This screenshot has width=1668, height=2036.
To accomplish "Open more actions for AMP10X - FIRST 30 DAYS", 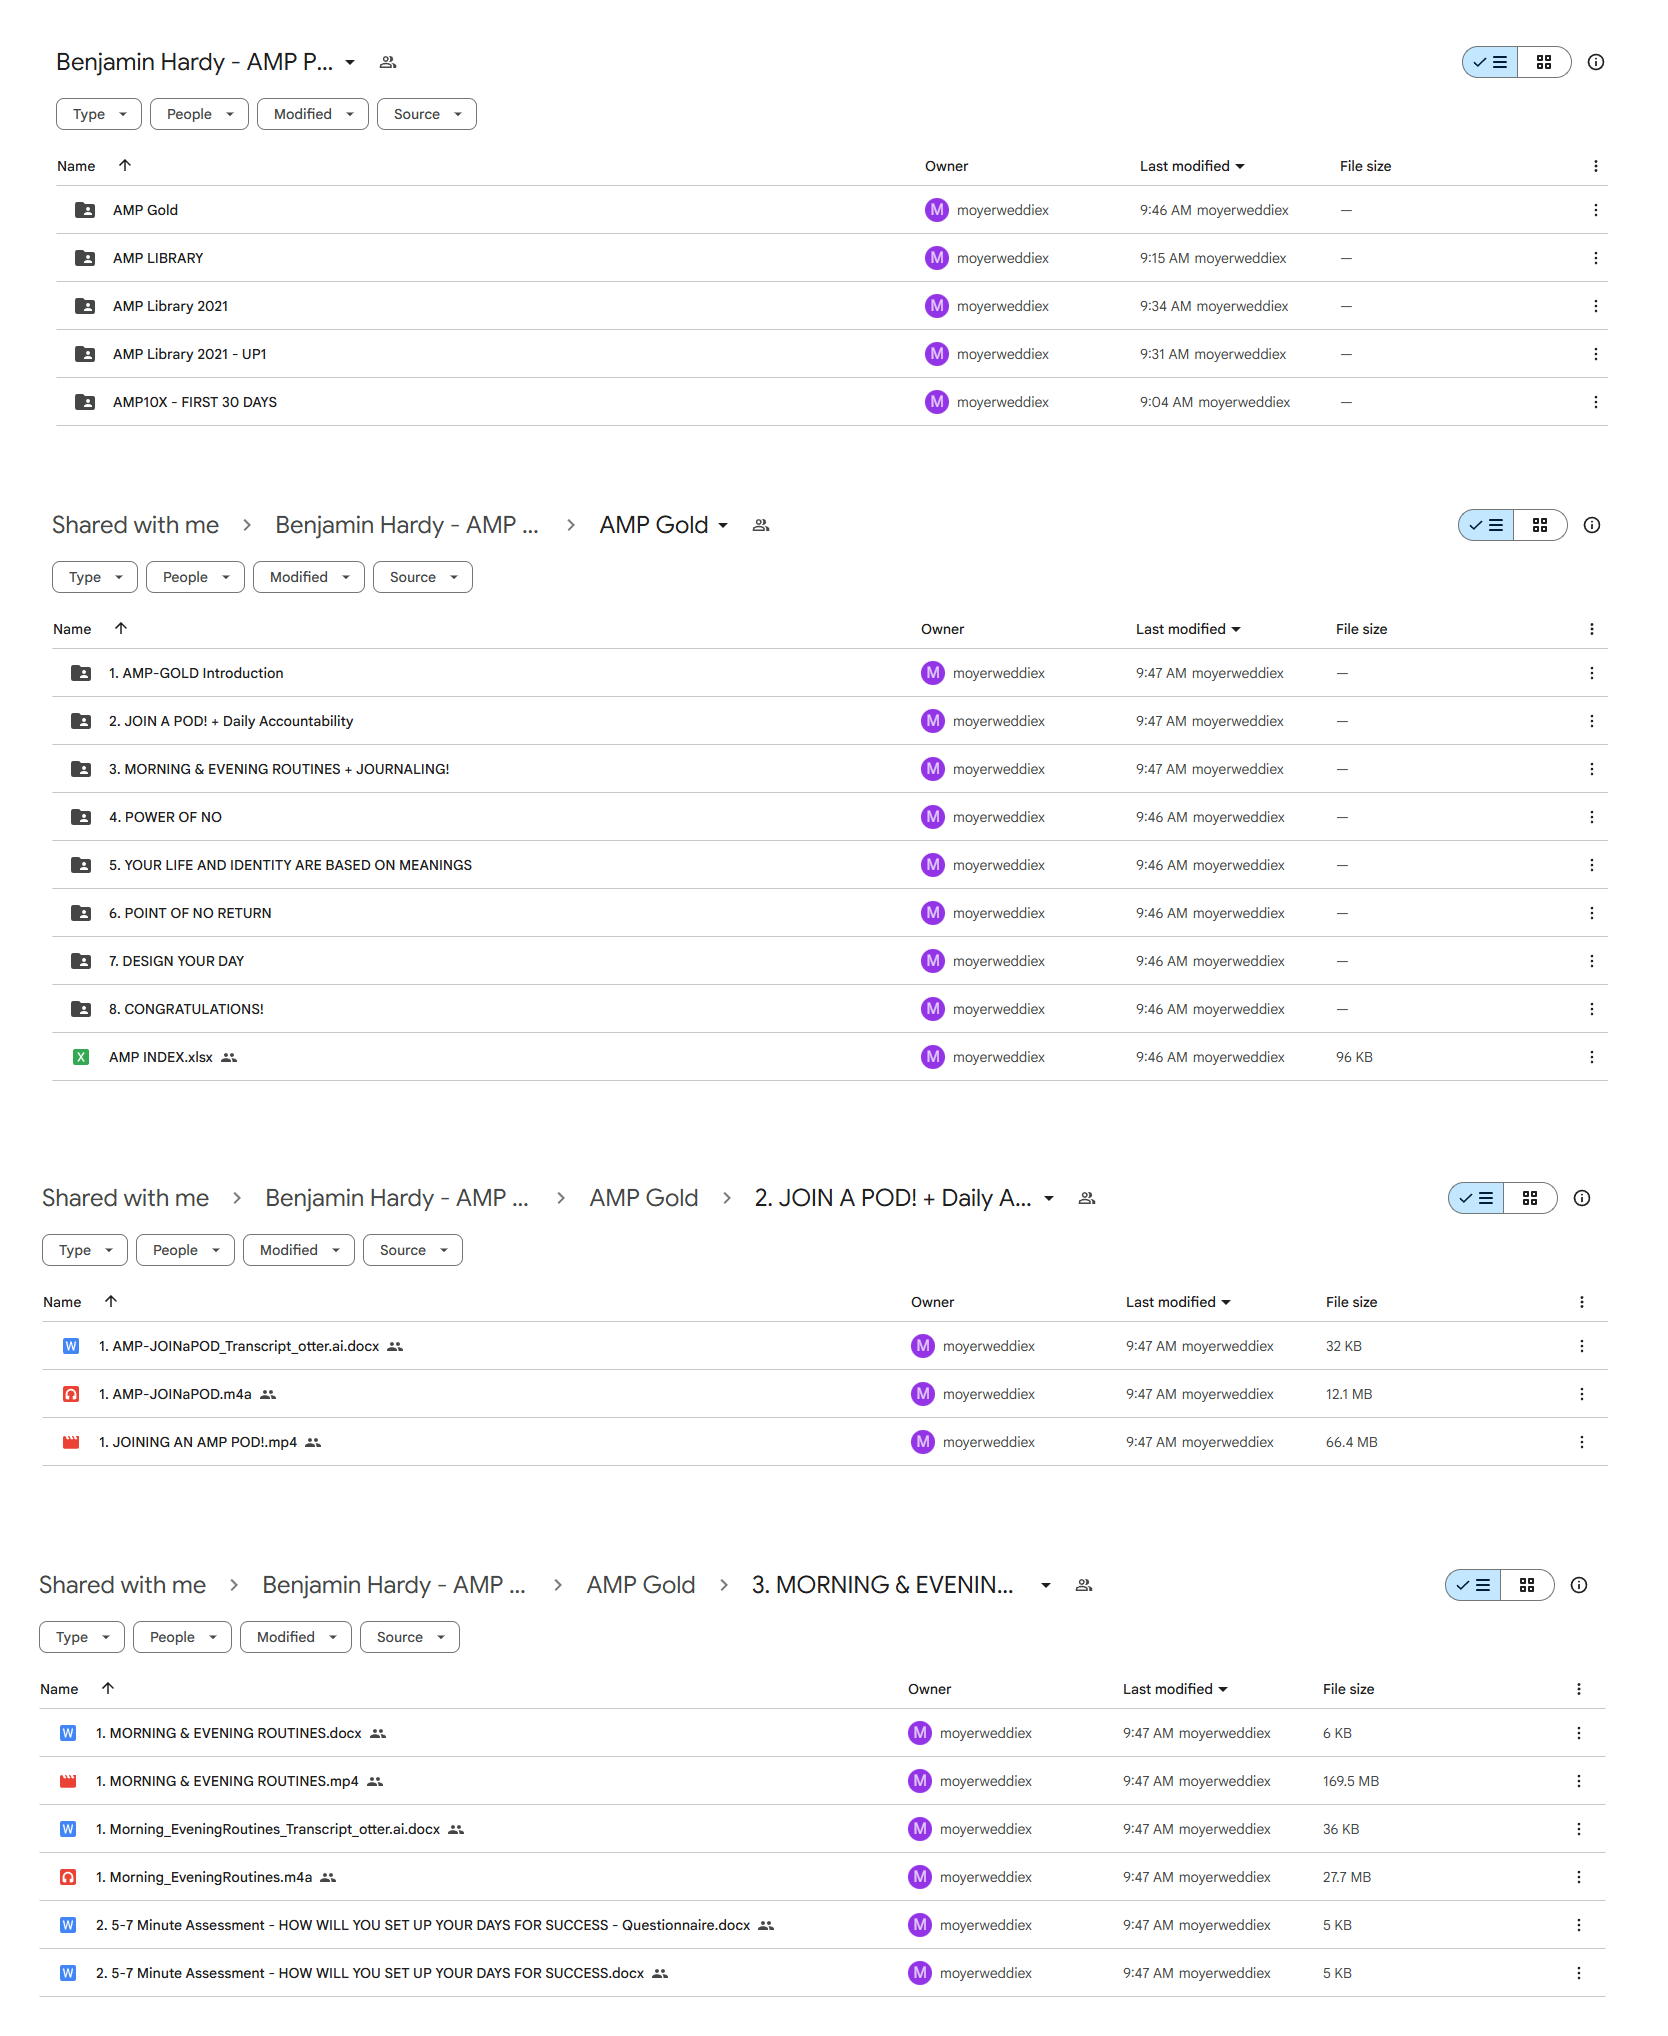I will pyautogui.click(x=1595, y=402).
